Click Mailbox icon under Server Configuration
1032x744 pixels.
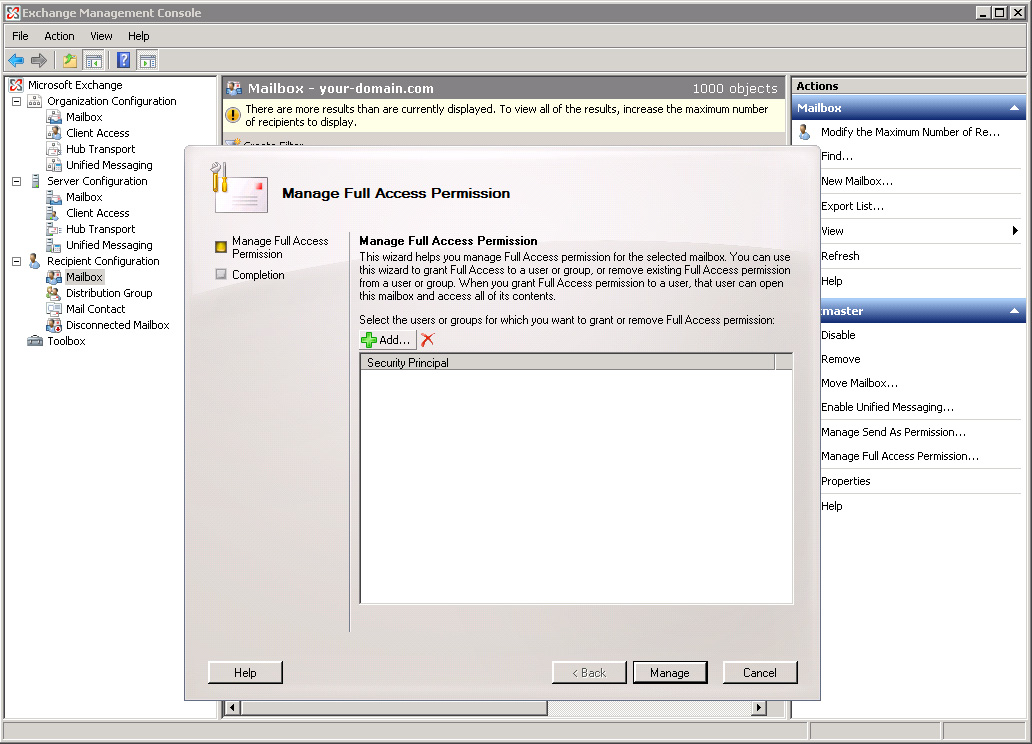click(x=54, y=197)
